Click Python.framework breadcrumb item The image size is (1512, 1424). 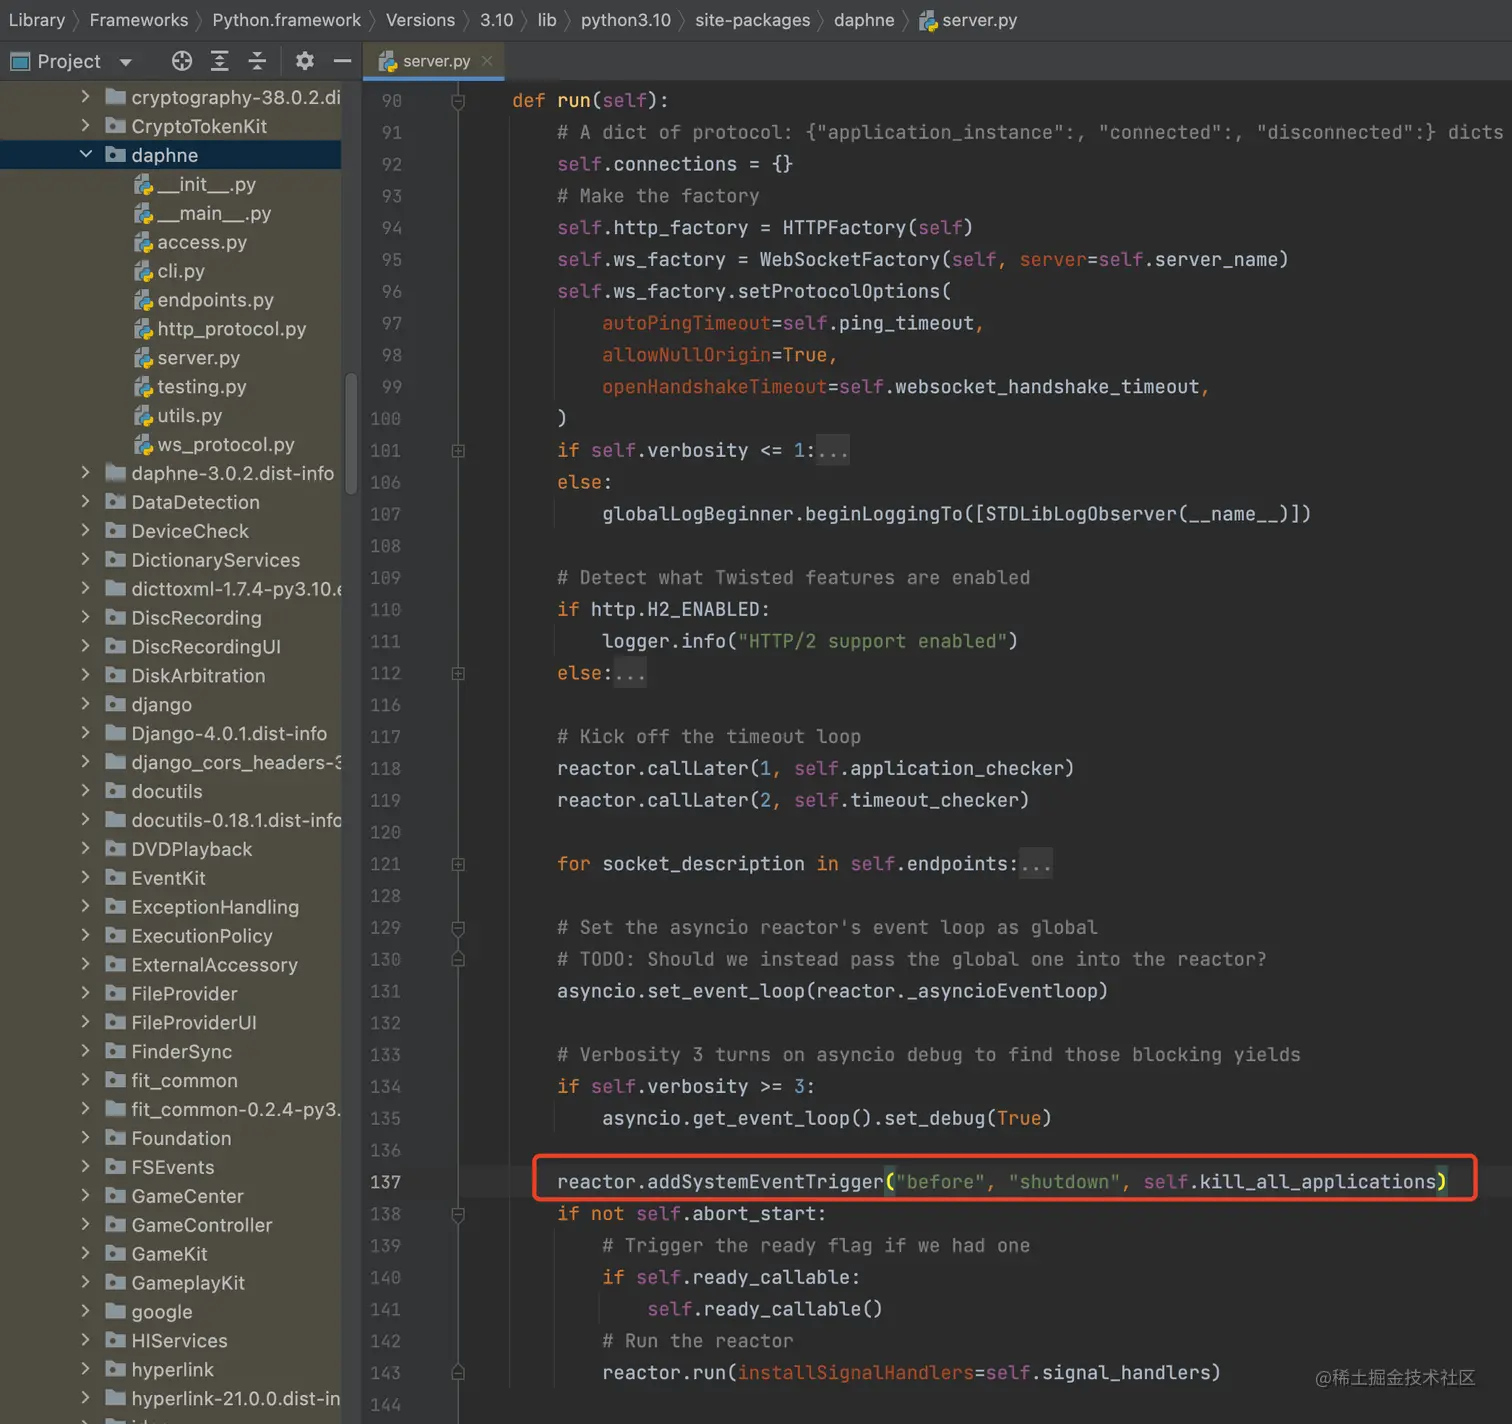pyautogui.click(x=286, y=20)
